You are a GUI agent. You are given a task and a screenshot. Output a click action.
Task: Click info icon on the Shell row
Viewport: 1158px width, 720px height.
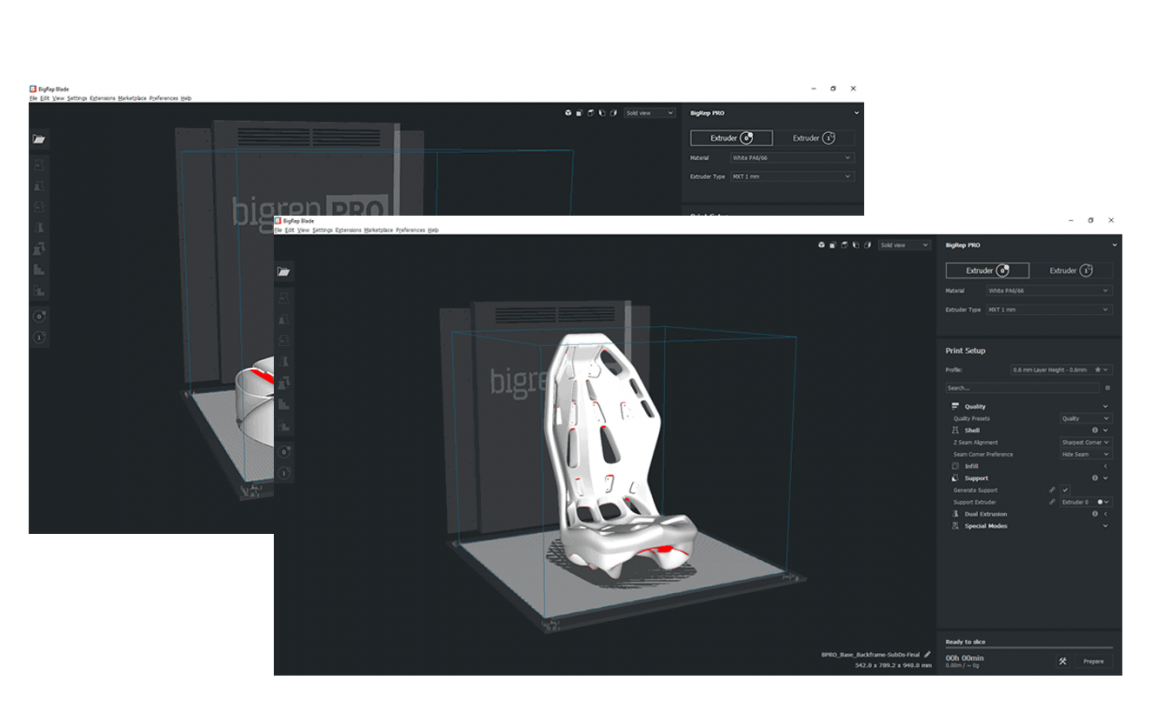click(1094, 430)
